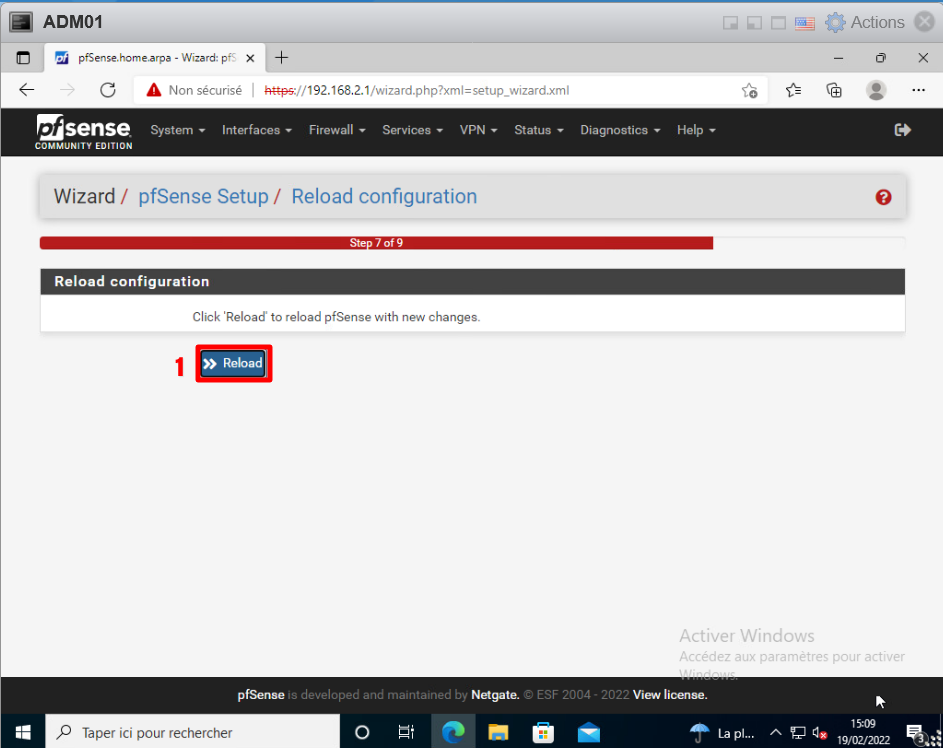This screenshot has width=943, height=748.
Task: Refresh the page with browser reload icon
Action: tap(108, 90)
